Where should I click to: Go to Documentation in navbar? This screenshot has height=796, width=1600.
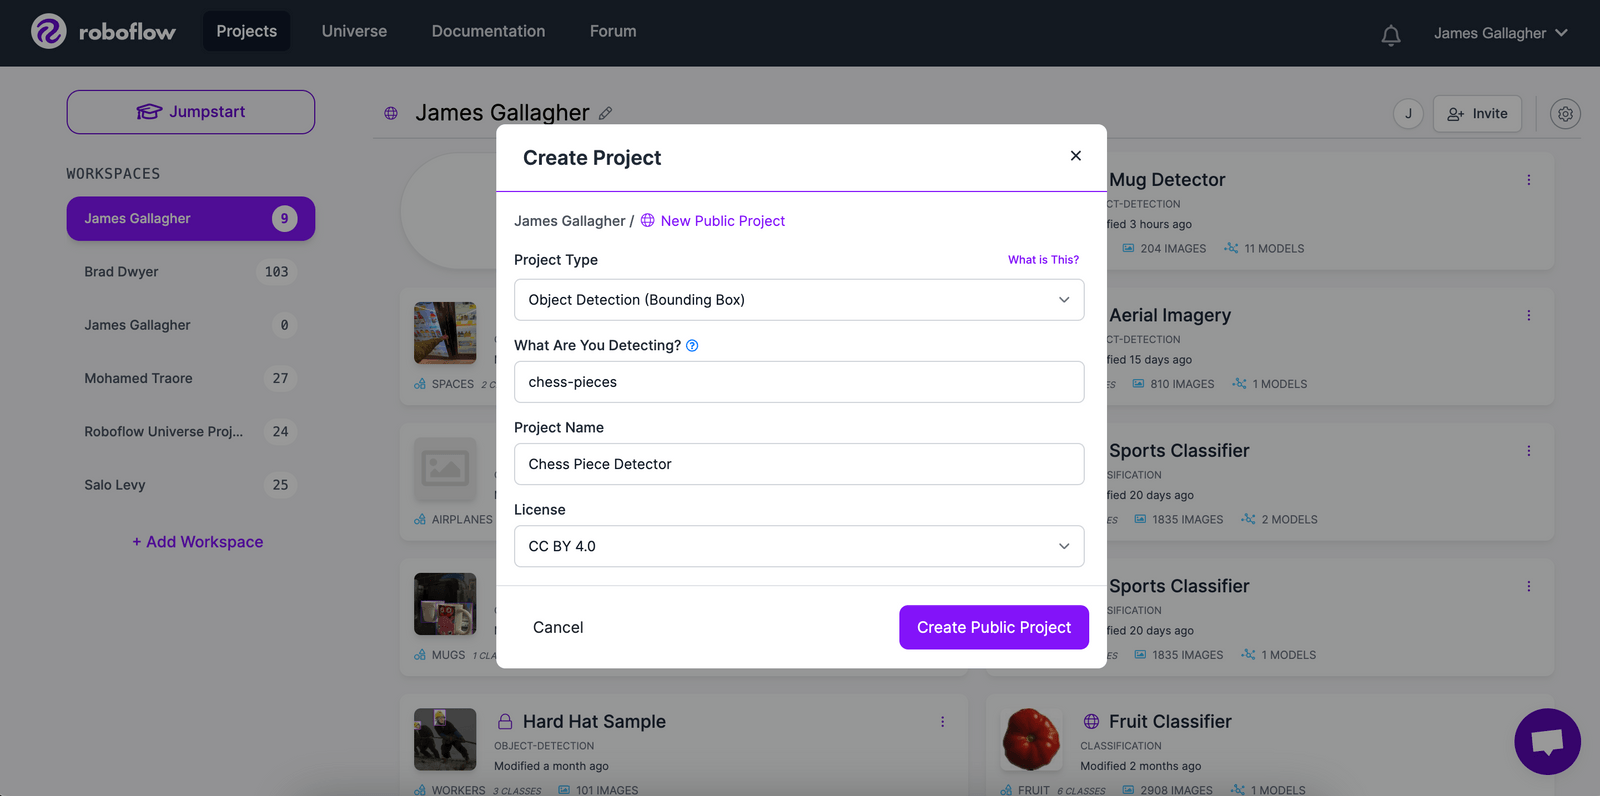(488, 31)
